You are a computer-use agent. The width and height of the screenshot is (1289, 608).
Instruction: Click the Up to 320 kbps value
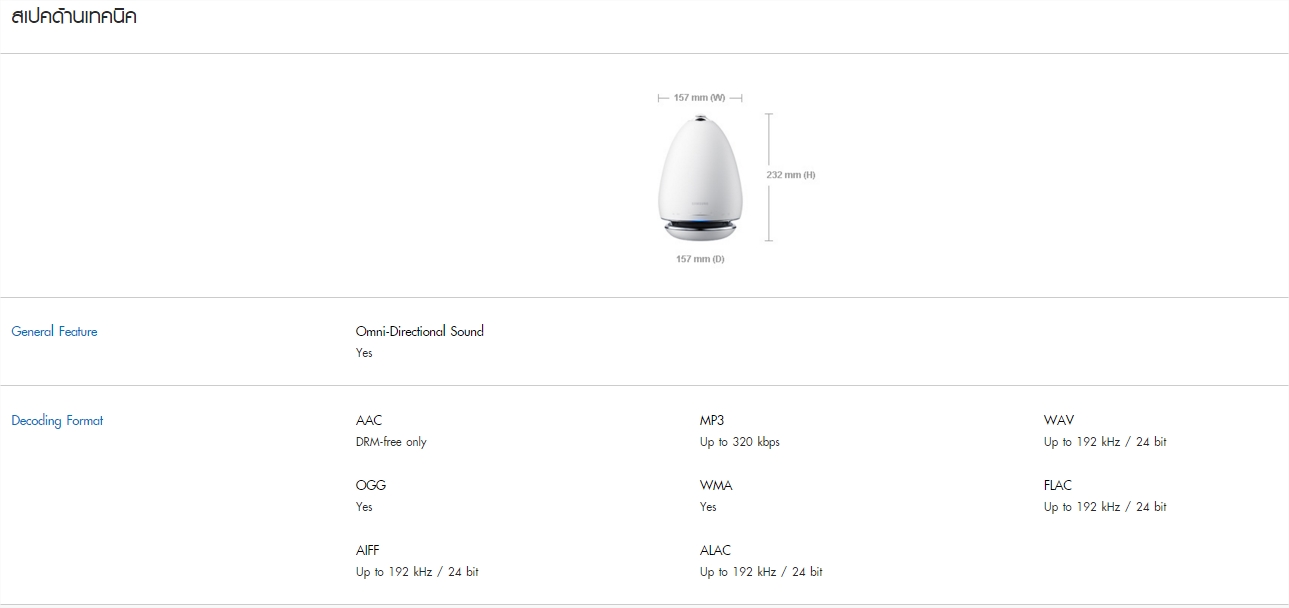[x=740, y=442]
